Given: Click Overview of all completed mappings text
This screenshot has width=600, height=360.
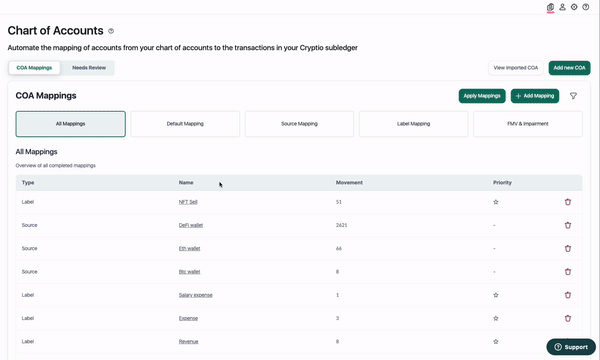Looking at the screenshot, I should pos(55,166).
